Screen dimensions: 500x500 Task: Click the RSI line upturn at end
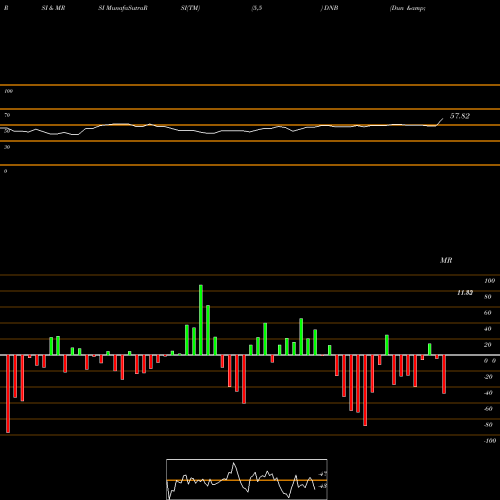[440, 122]
